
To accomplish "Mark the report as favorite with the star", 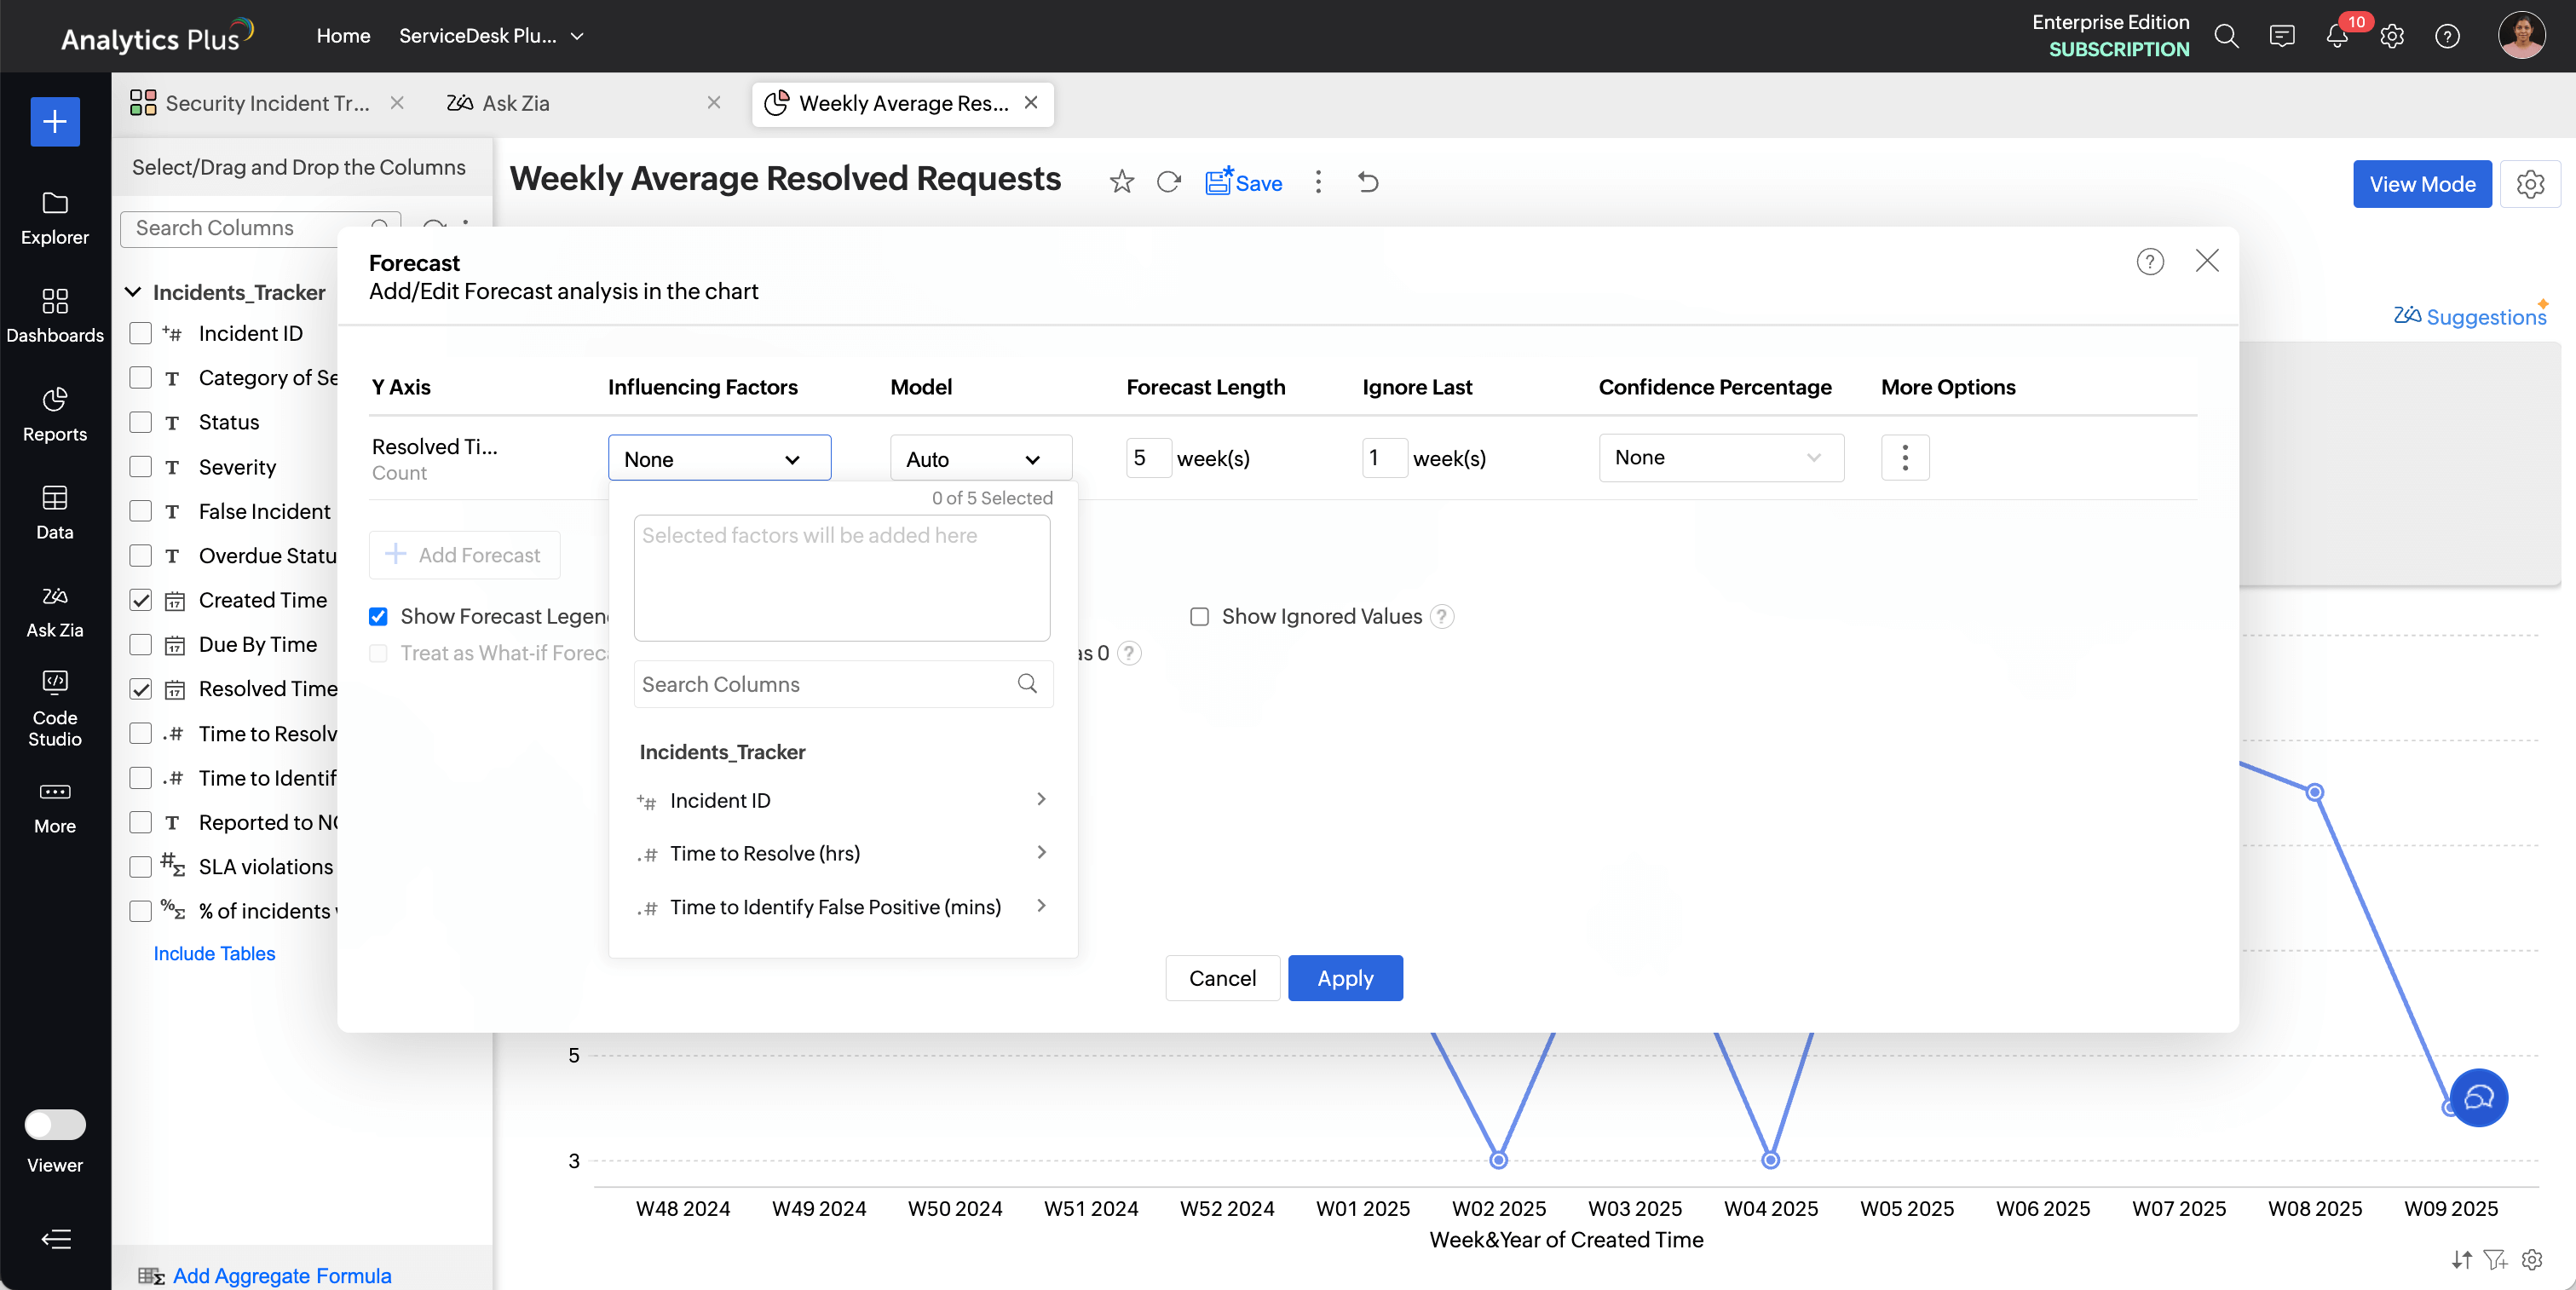I will [1121, 182].
